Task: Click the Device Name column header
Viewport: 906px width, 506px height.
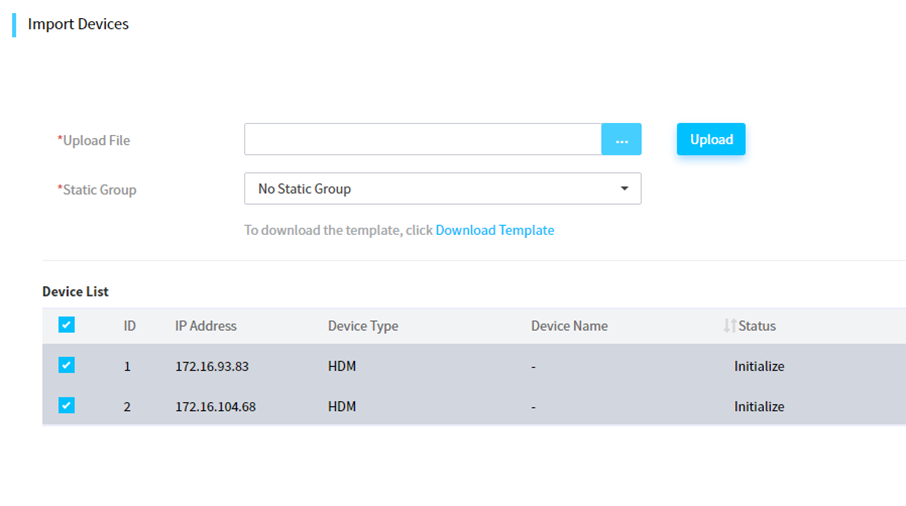Action: click(569, 326)
